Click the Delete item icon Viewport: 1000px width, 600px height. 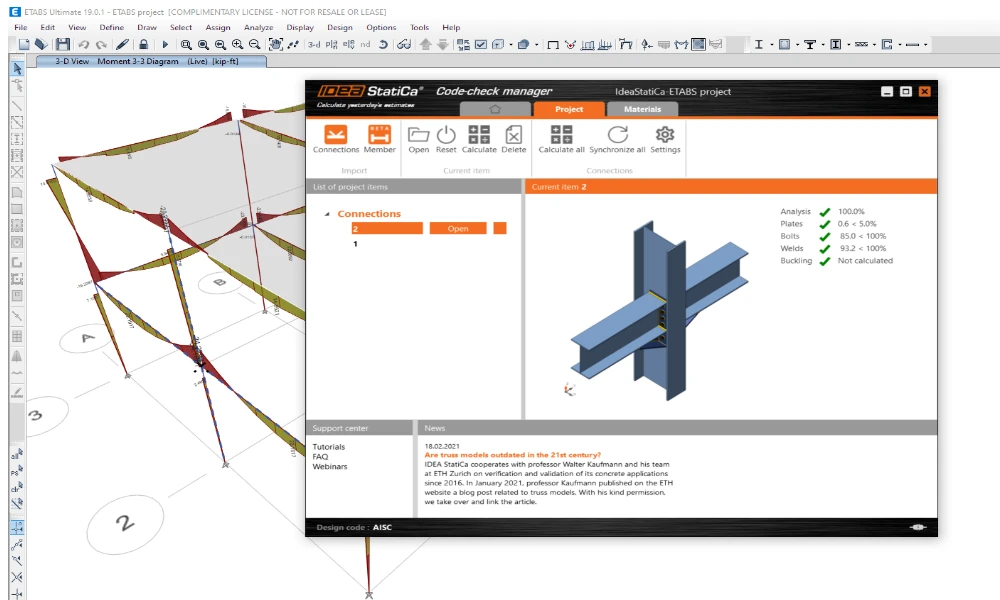click(513, 135)
